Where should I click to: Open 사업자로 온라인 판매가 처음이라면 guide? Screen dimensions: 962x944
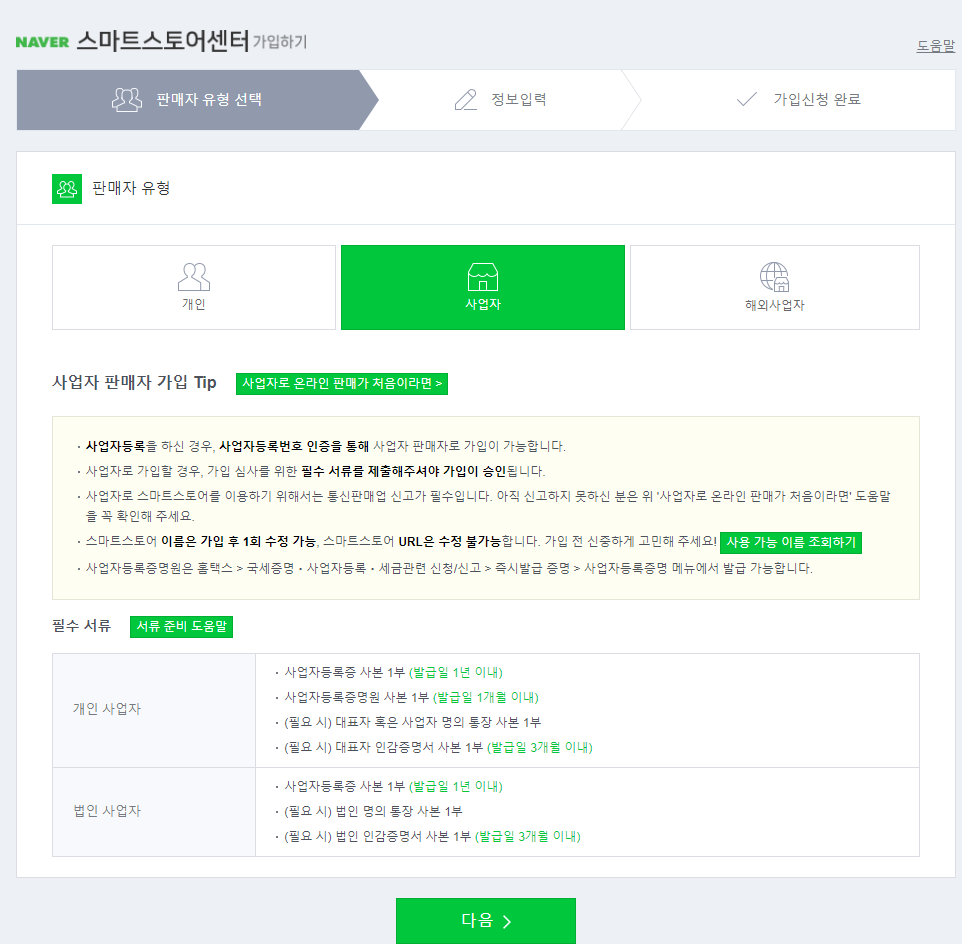tap(342, 384)
